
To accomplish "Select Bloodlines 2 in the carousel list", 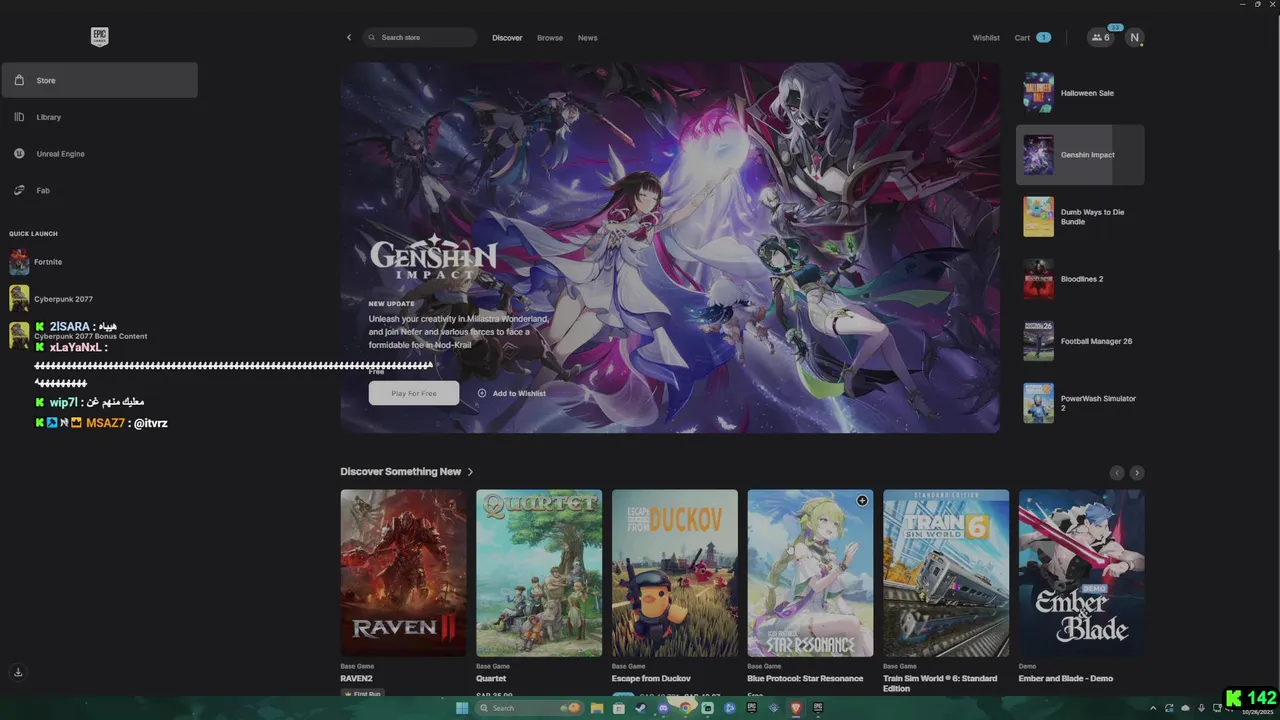I will (x=1080, y=279).
